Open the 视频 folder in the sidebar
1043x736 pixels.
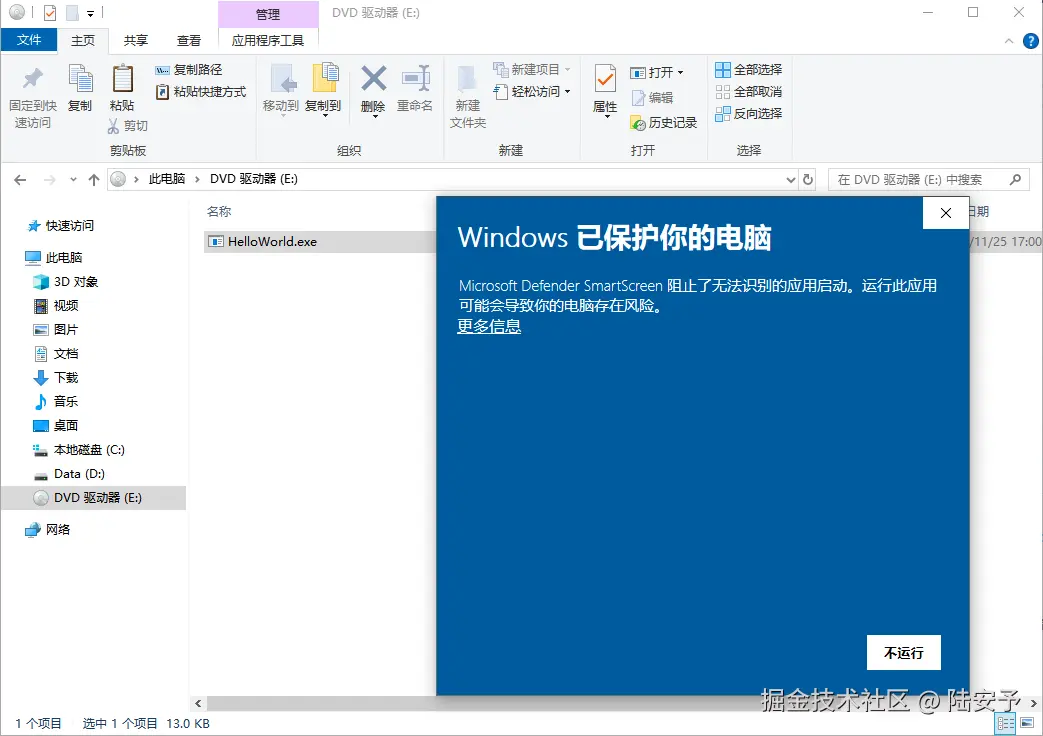57,305
